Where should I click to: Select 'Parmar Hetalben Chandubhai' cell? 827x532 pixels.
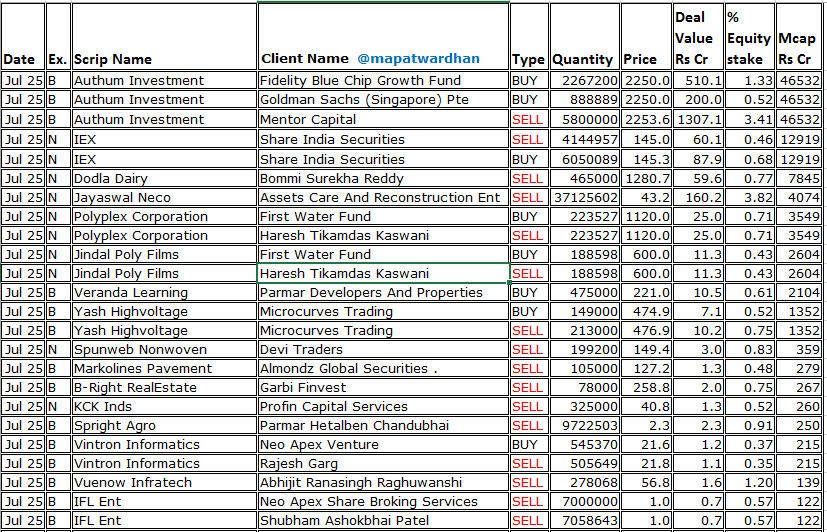point(383,425)
